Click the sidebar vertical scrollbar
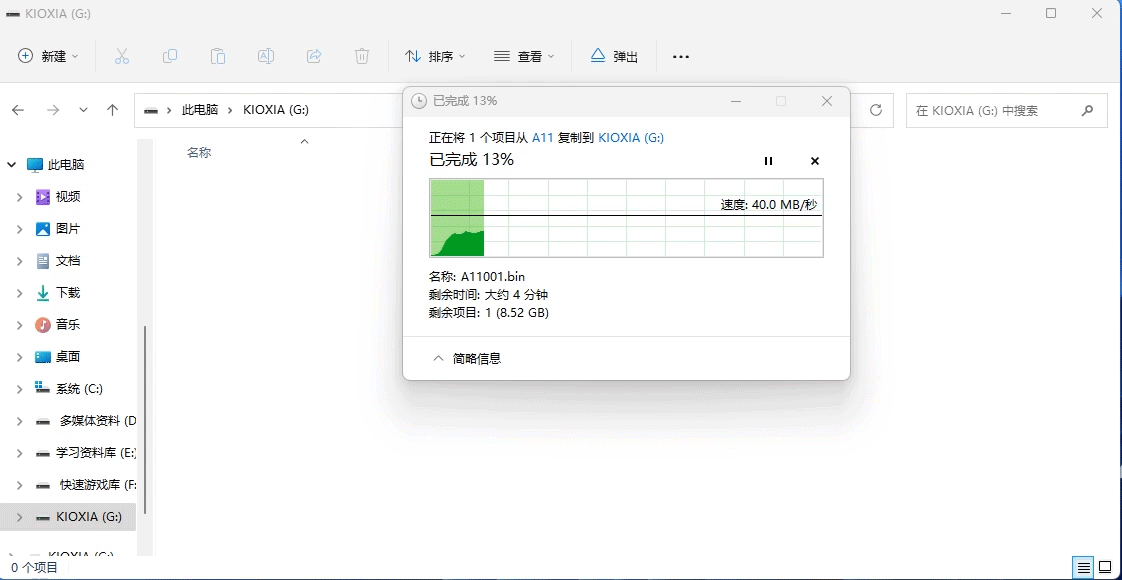Screen dimensions: 1122x580 tap(145, 418)
